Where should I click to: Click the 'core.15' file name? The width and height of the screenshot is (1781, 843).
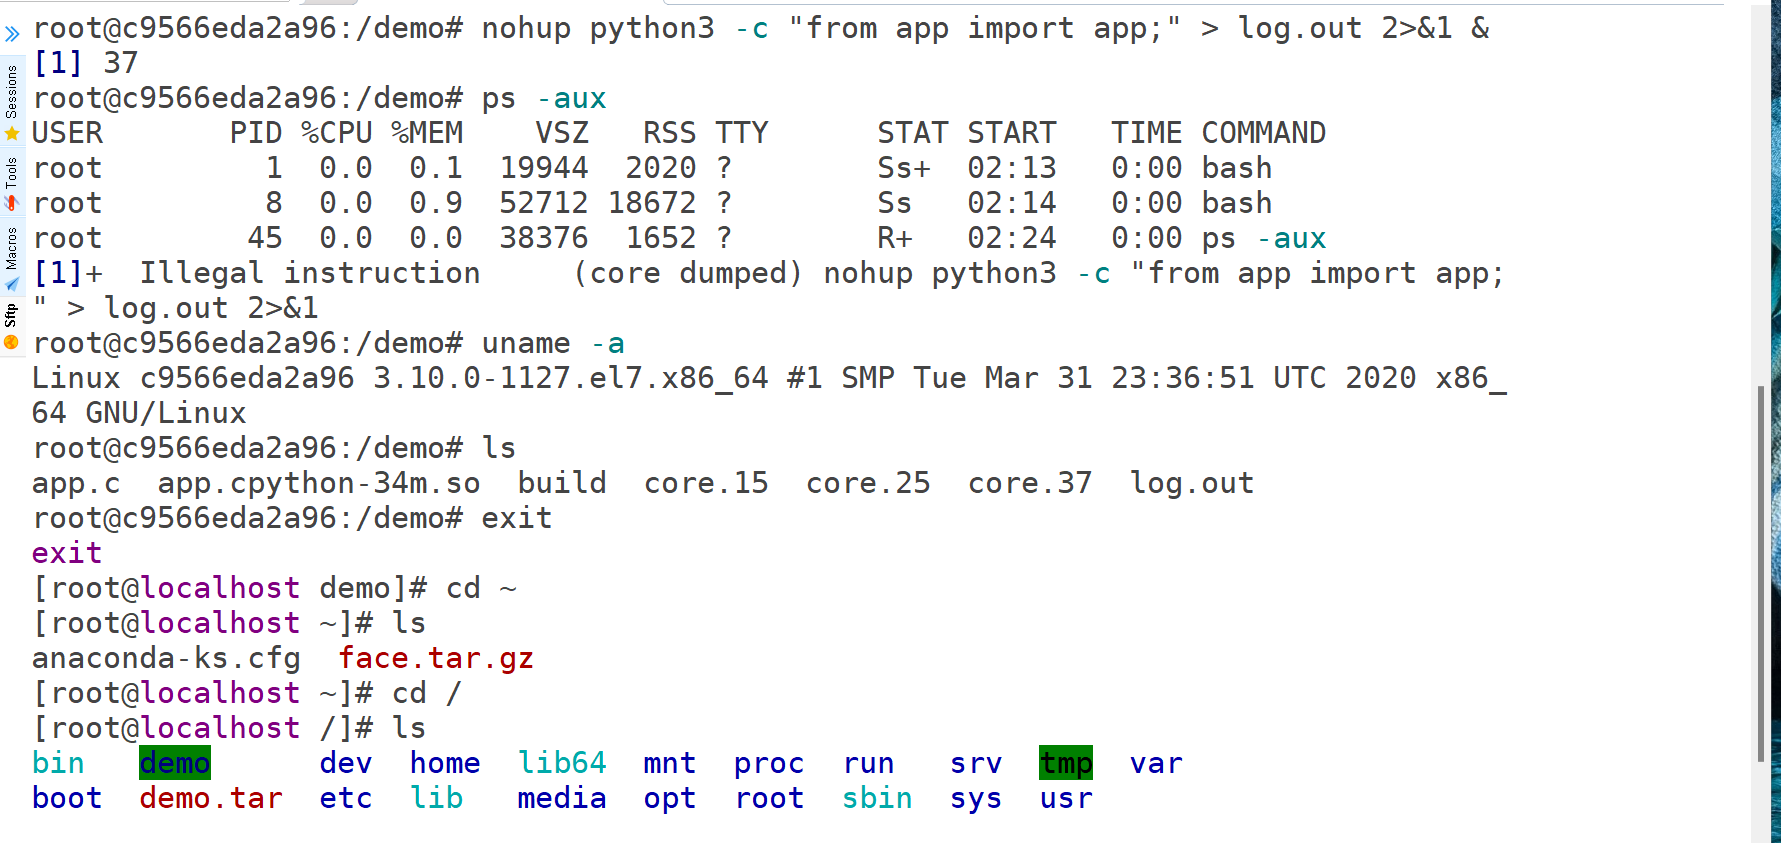706,483
